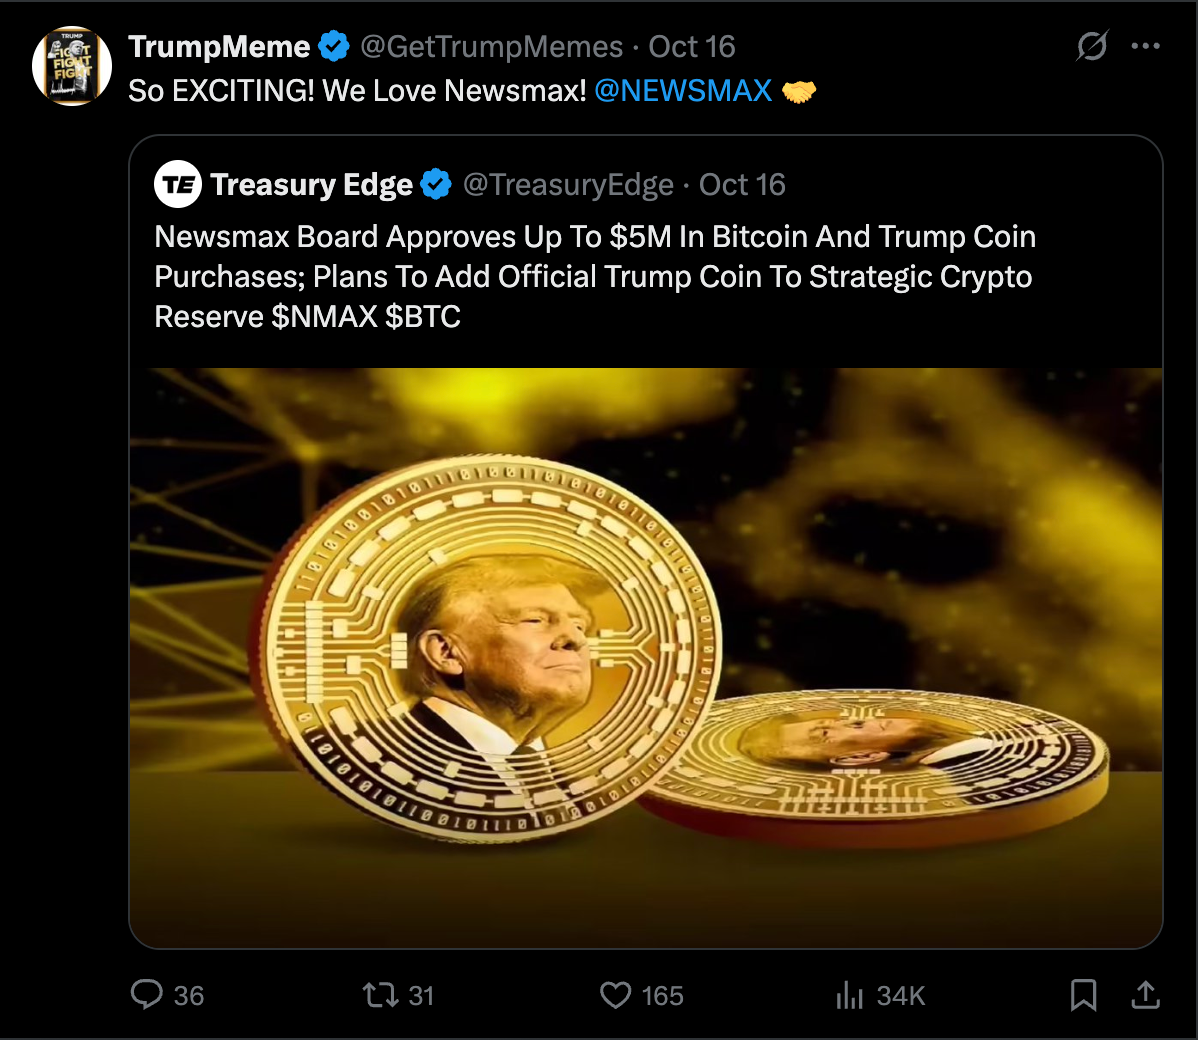Open the share tweet icon
The image size is (1198, 1040).
coord(1145,994)
